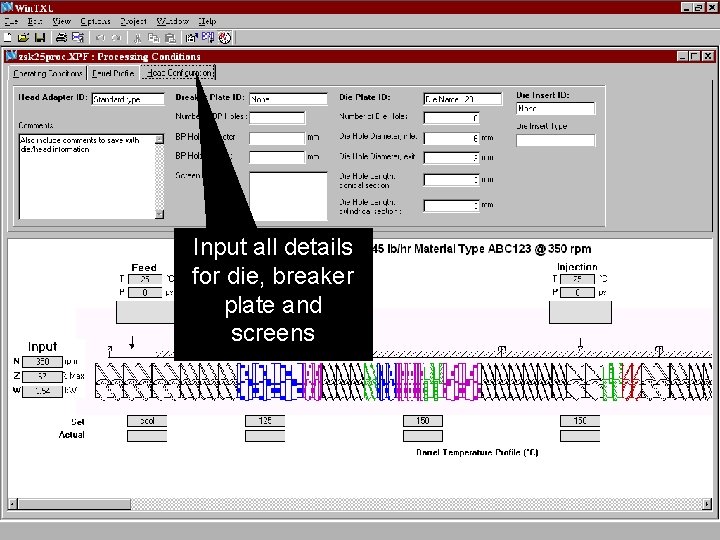The height and width of the screenshot is (540, 720).
Task: Click the Paste toolbar icon
Action: coord(170,38)
